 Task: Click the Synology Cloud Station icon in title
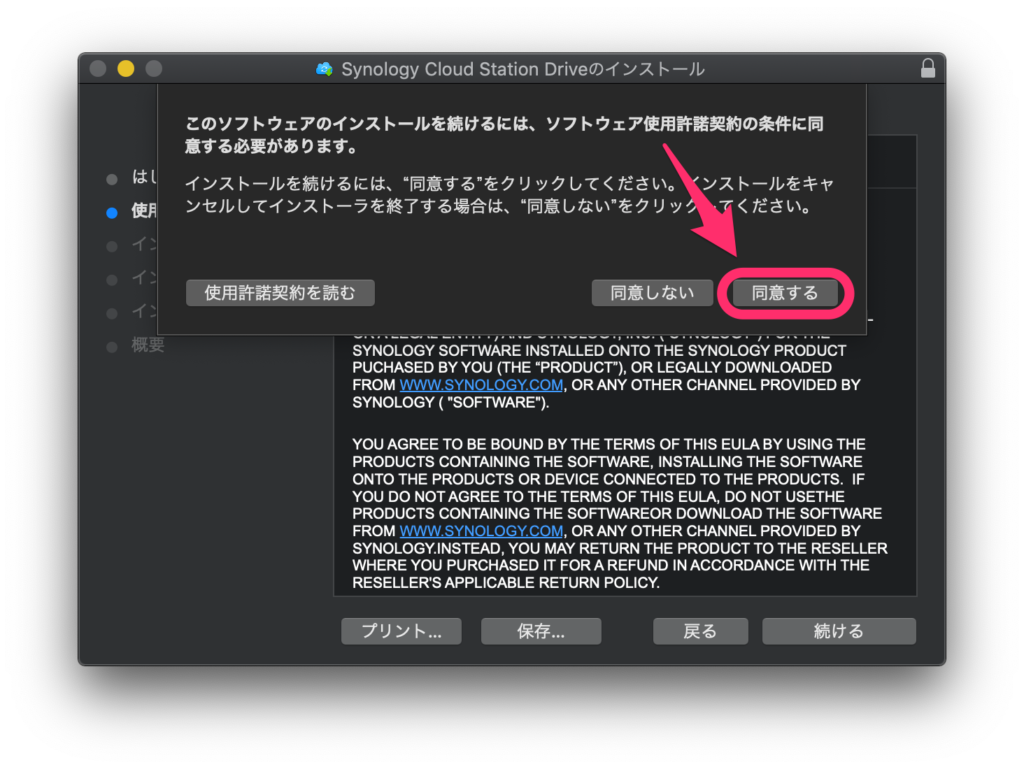pyautogui.click(x=324, y=69)
